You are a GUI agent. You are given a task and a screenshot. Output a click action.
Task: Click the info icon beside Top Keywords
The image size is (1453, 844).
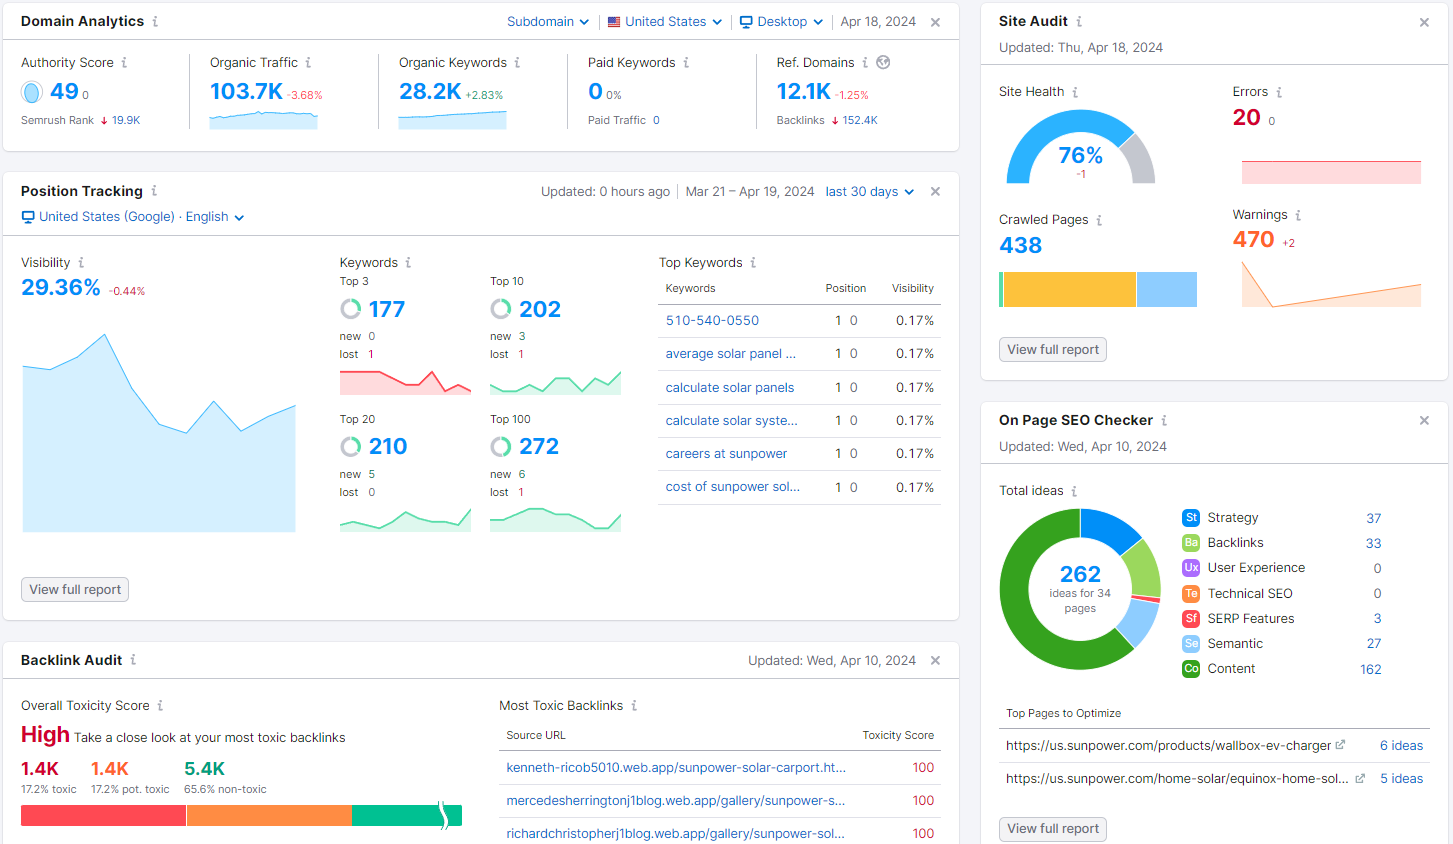(753, 263)
